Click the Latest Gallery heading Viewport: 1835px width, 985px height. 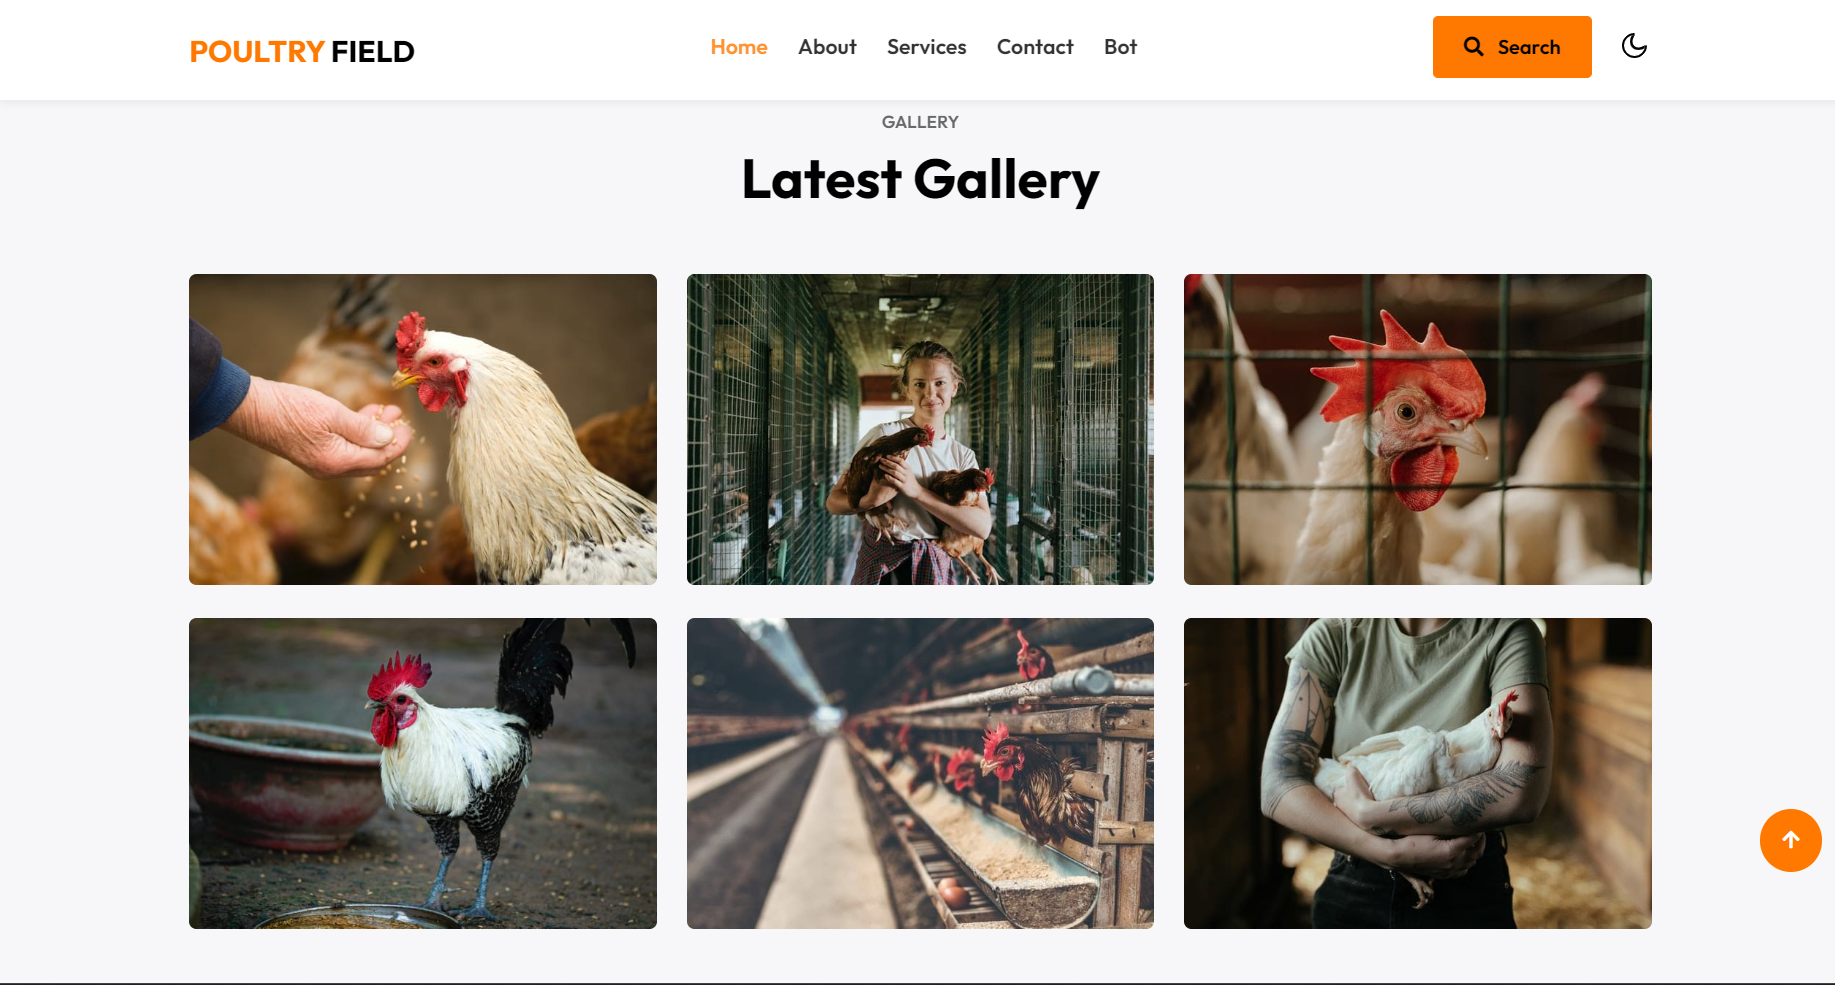tap(920, 181)
